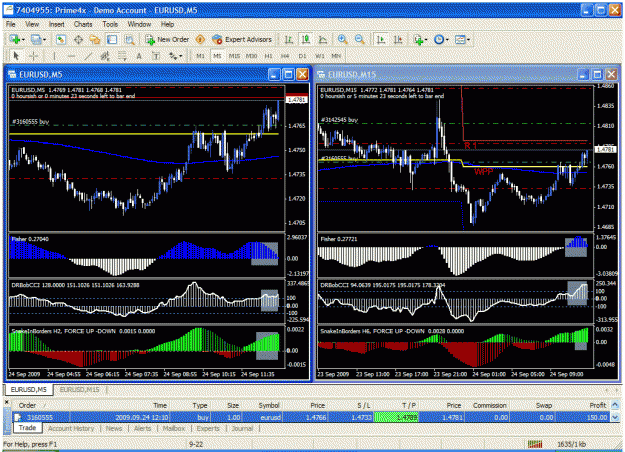Select the arrows drawing tool
Viewport: 625px width, 452px height.
(173, 56)
